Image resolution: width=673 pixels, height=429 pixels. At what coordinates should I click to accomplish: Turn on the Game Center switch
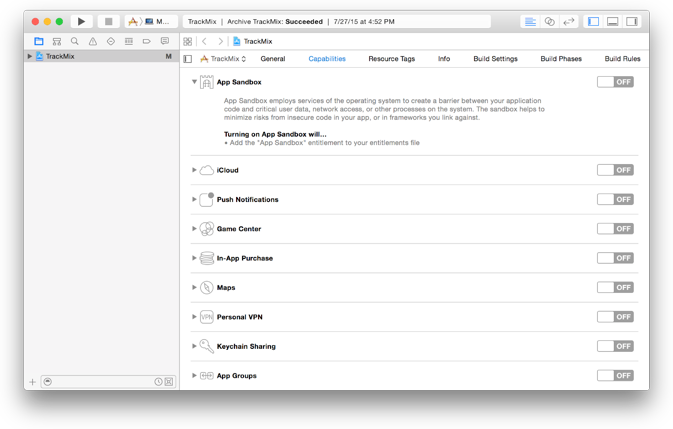coord(615,229)
